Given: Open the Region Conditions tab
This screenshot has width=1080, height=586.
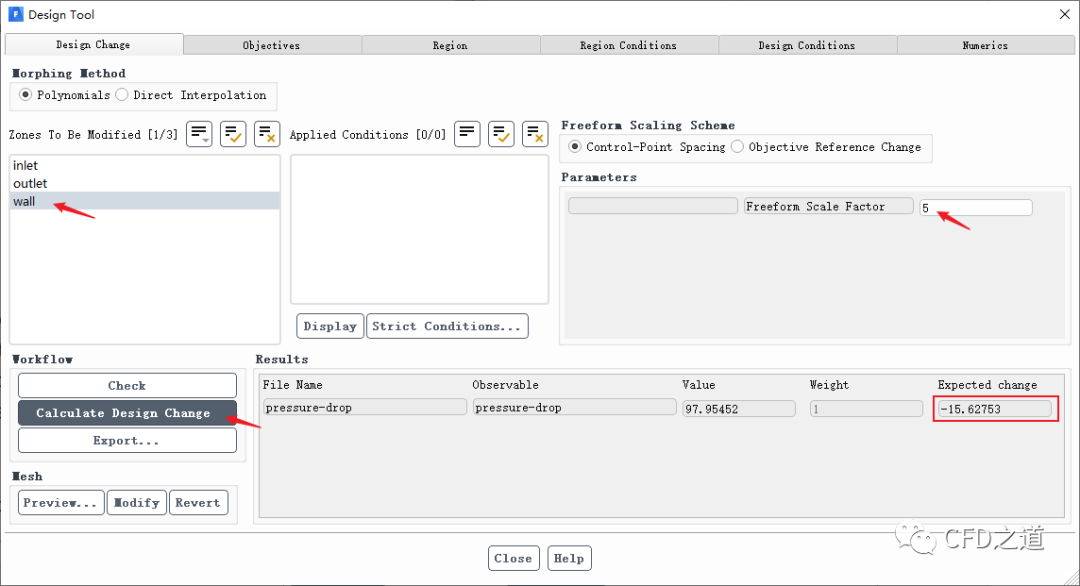Looking at the screenshot, I should coord(628,45).
